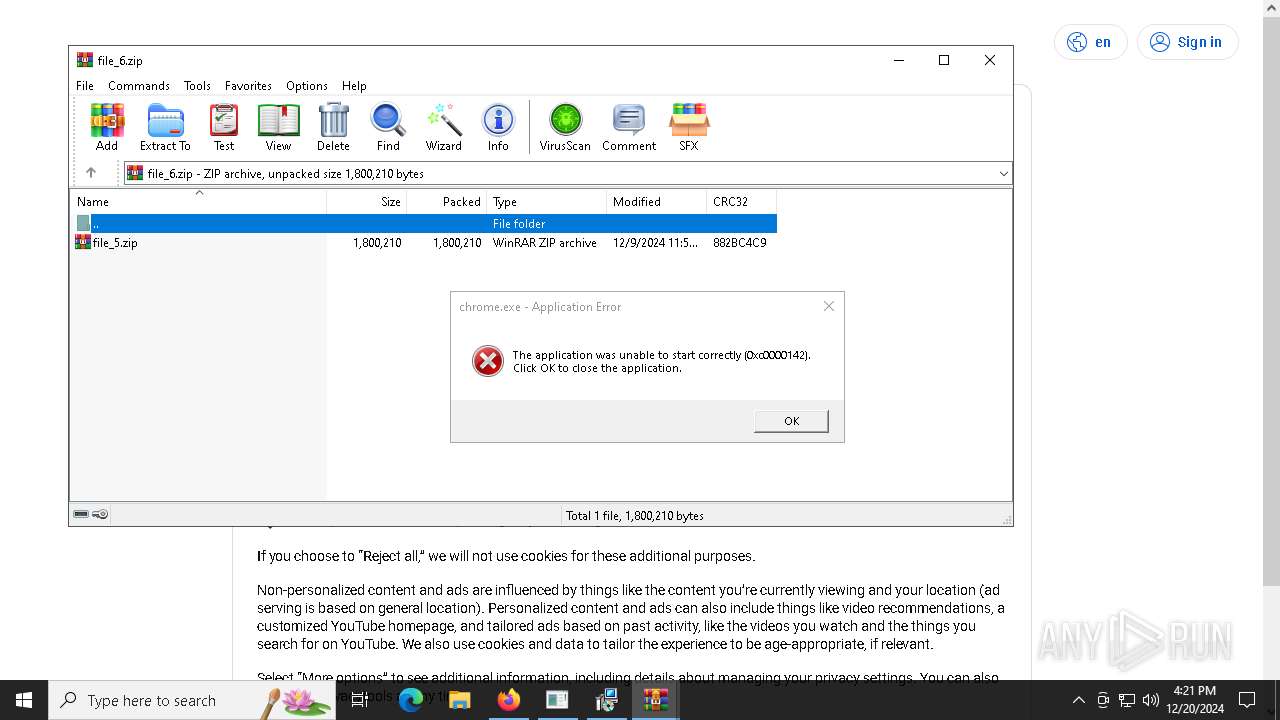Sort by the CRC32 column header
Image resolution: width=1280 pixels, height=720 pixels.
point(742,201)
